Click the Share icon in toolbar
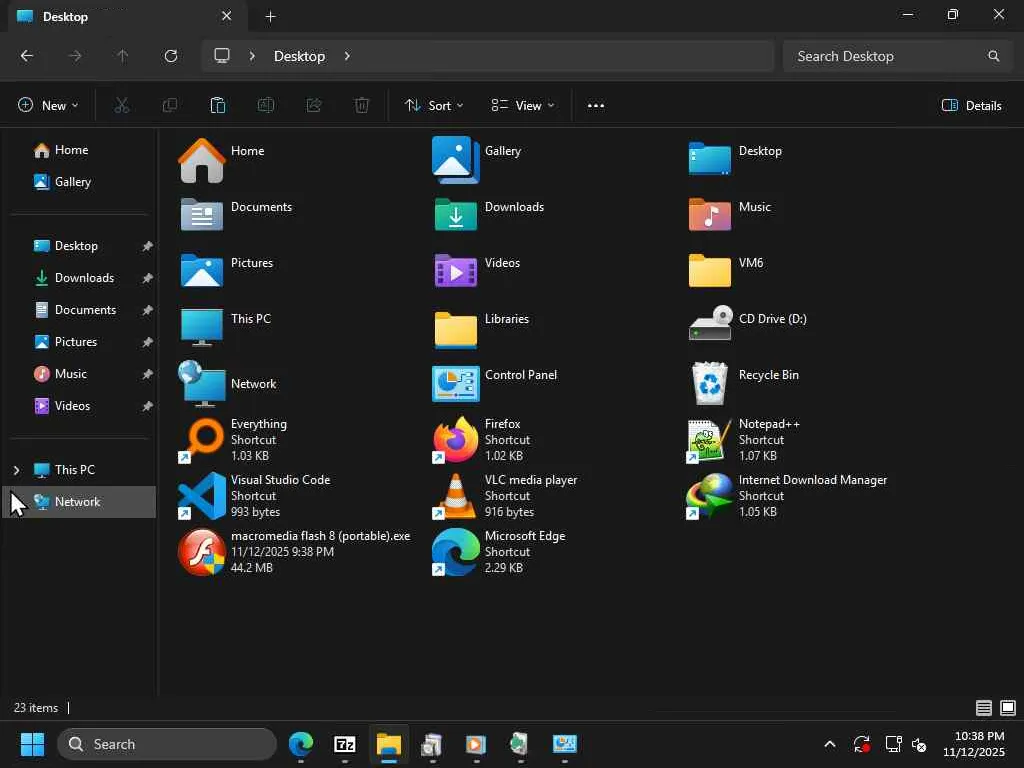The height and width of the screenshot is (768, 1024). (x=314, y=105)
